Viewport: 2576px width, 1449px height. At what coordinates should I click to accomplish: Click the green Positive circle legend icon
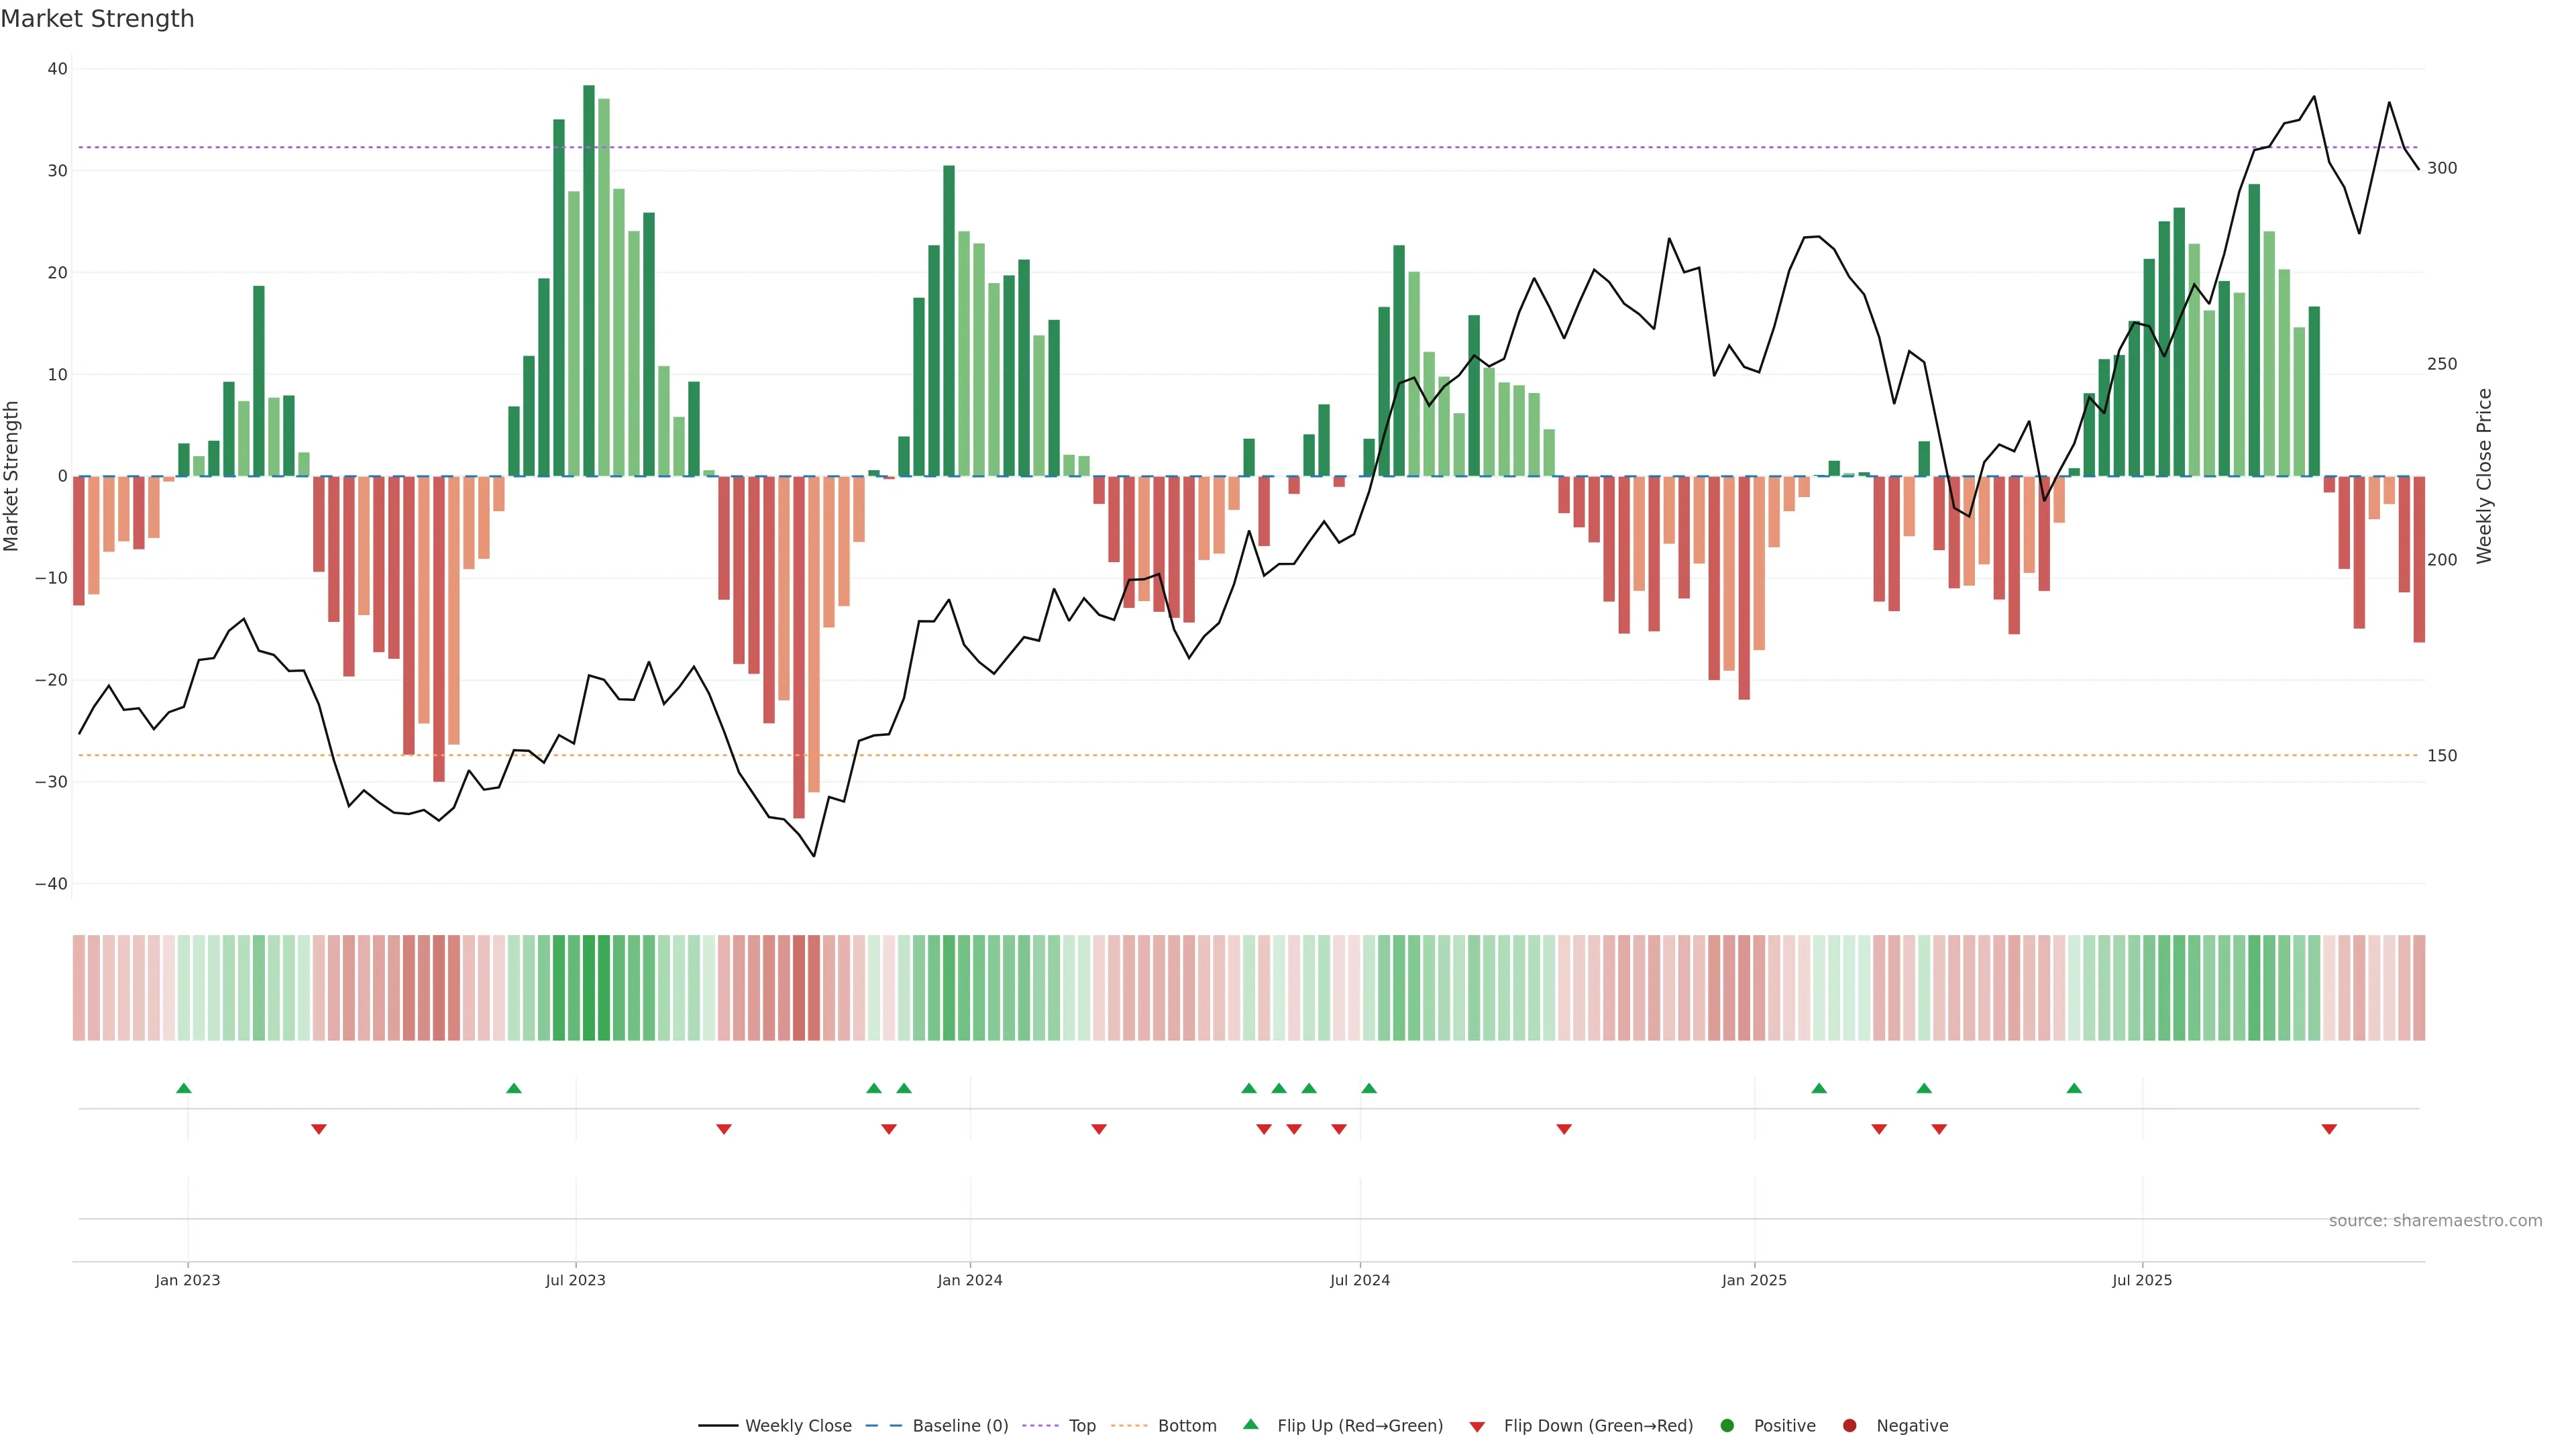[1727, 1426]
